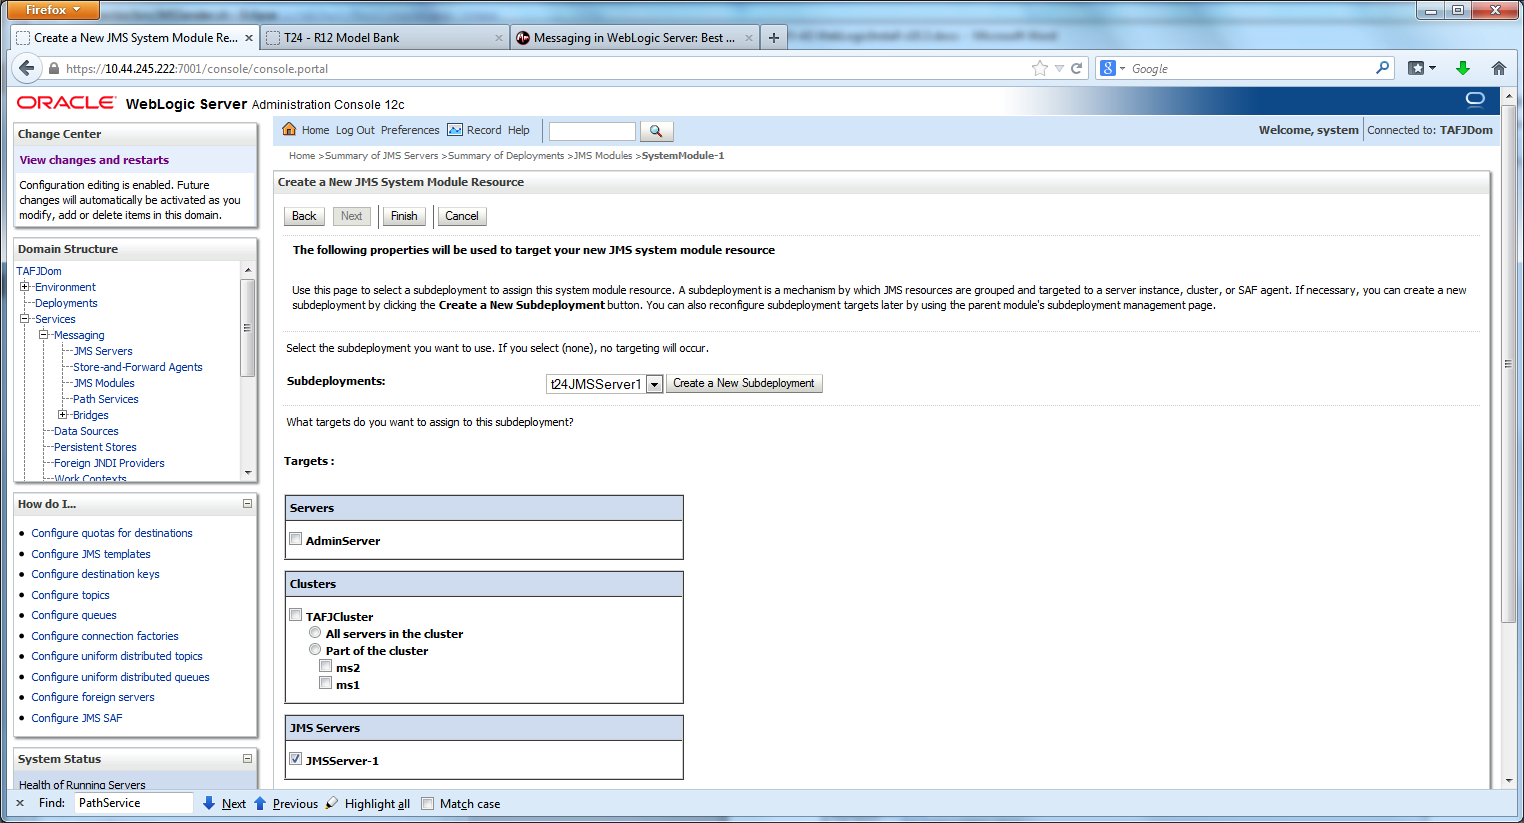Click the console search magnifier button
The width and height of the screenshot is (1524, 823).
tap(656, 131)
